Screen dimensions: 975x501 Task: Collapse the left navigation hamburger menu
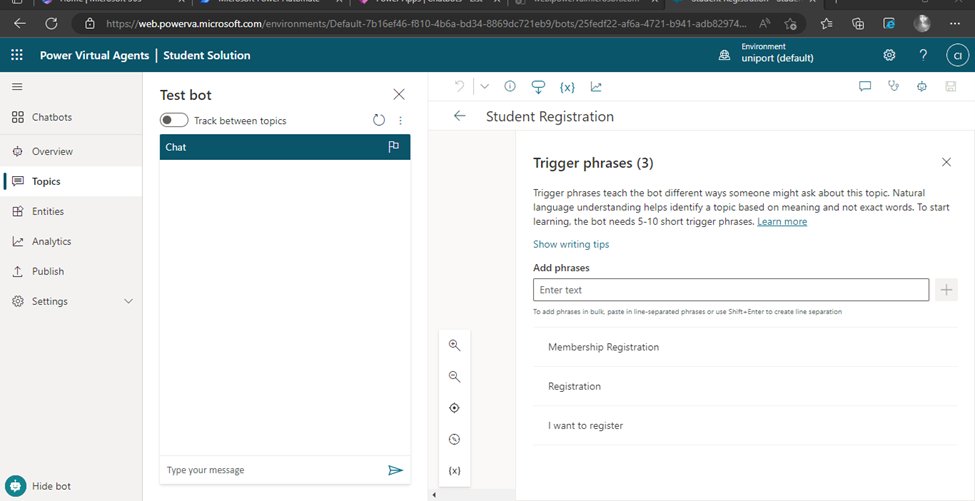pyautogui.click(x=17, y=87)
